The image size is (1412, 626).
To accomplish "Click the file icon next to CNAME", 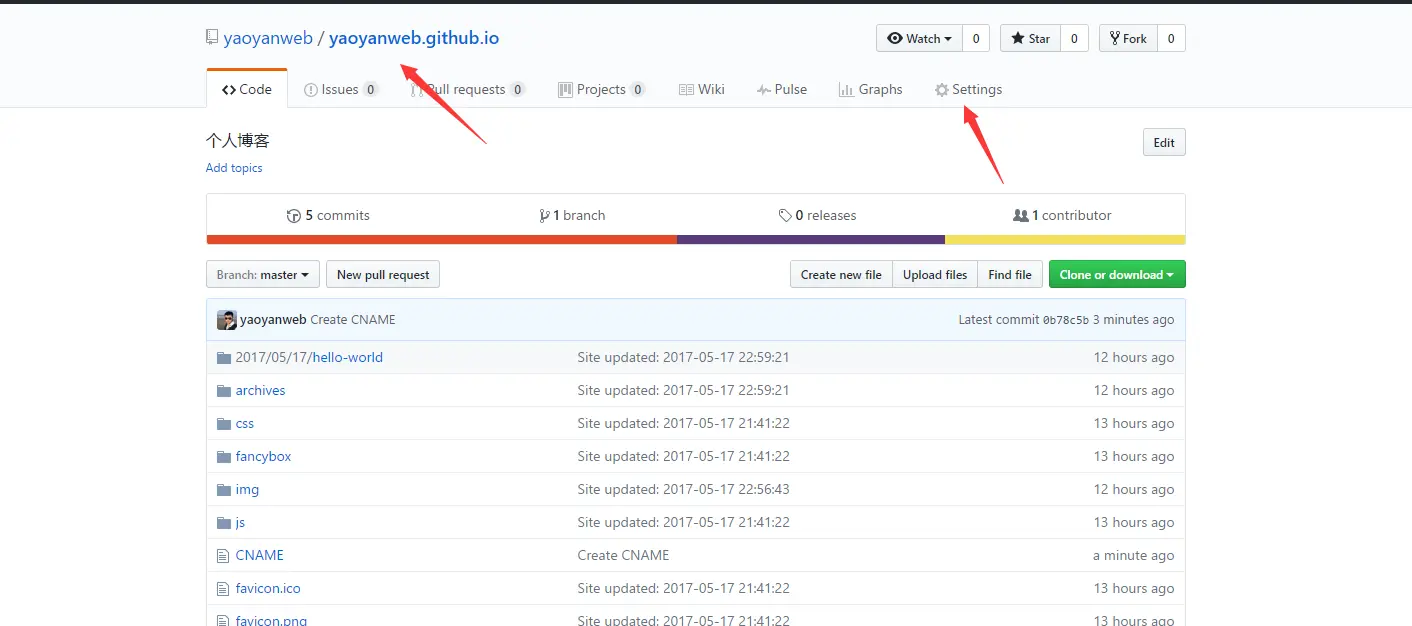I will 223,555.
